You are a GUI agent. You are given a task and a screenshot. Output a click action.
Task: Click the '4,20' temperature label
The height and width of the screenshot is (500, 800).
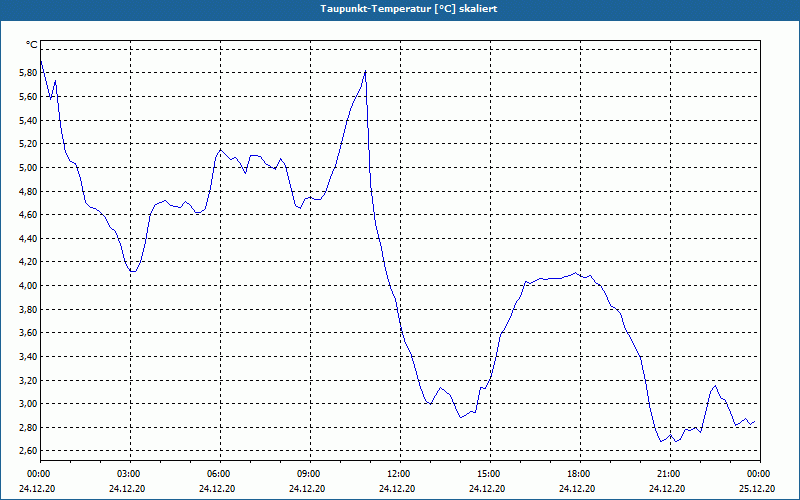(28, 262)
